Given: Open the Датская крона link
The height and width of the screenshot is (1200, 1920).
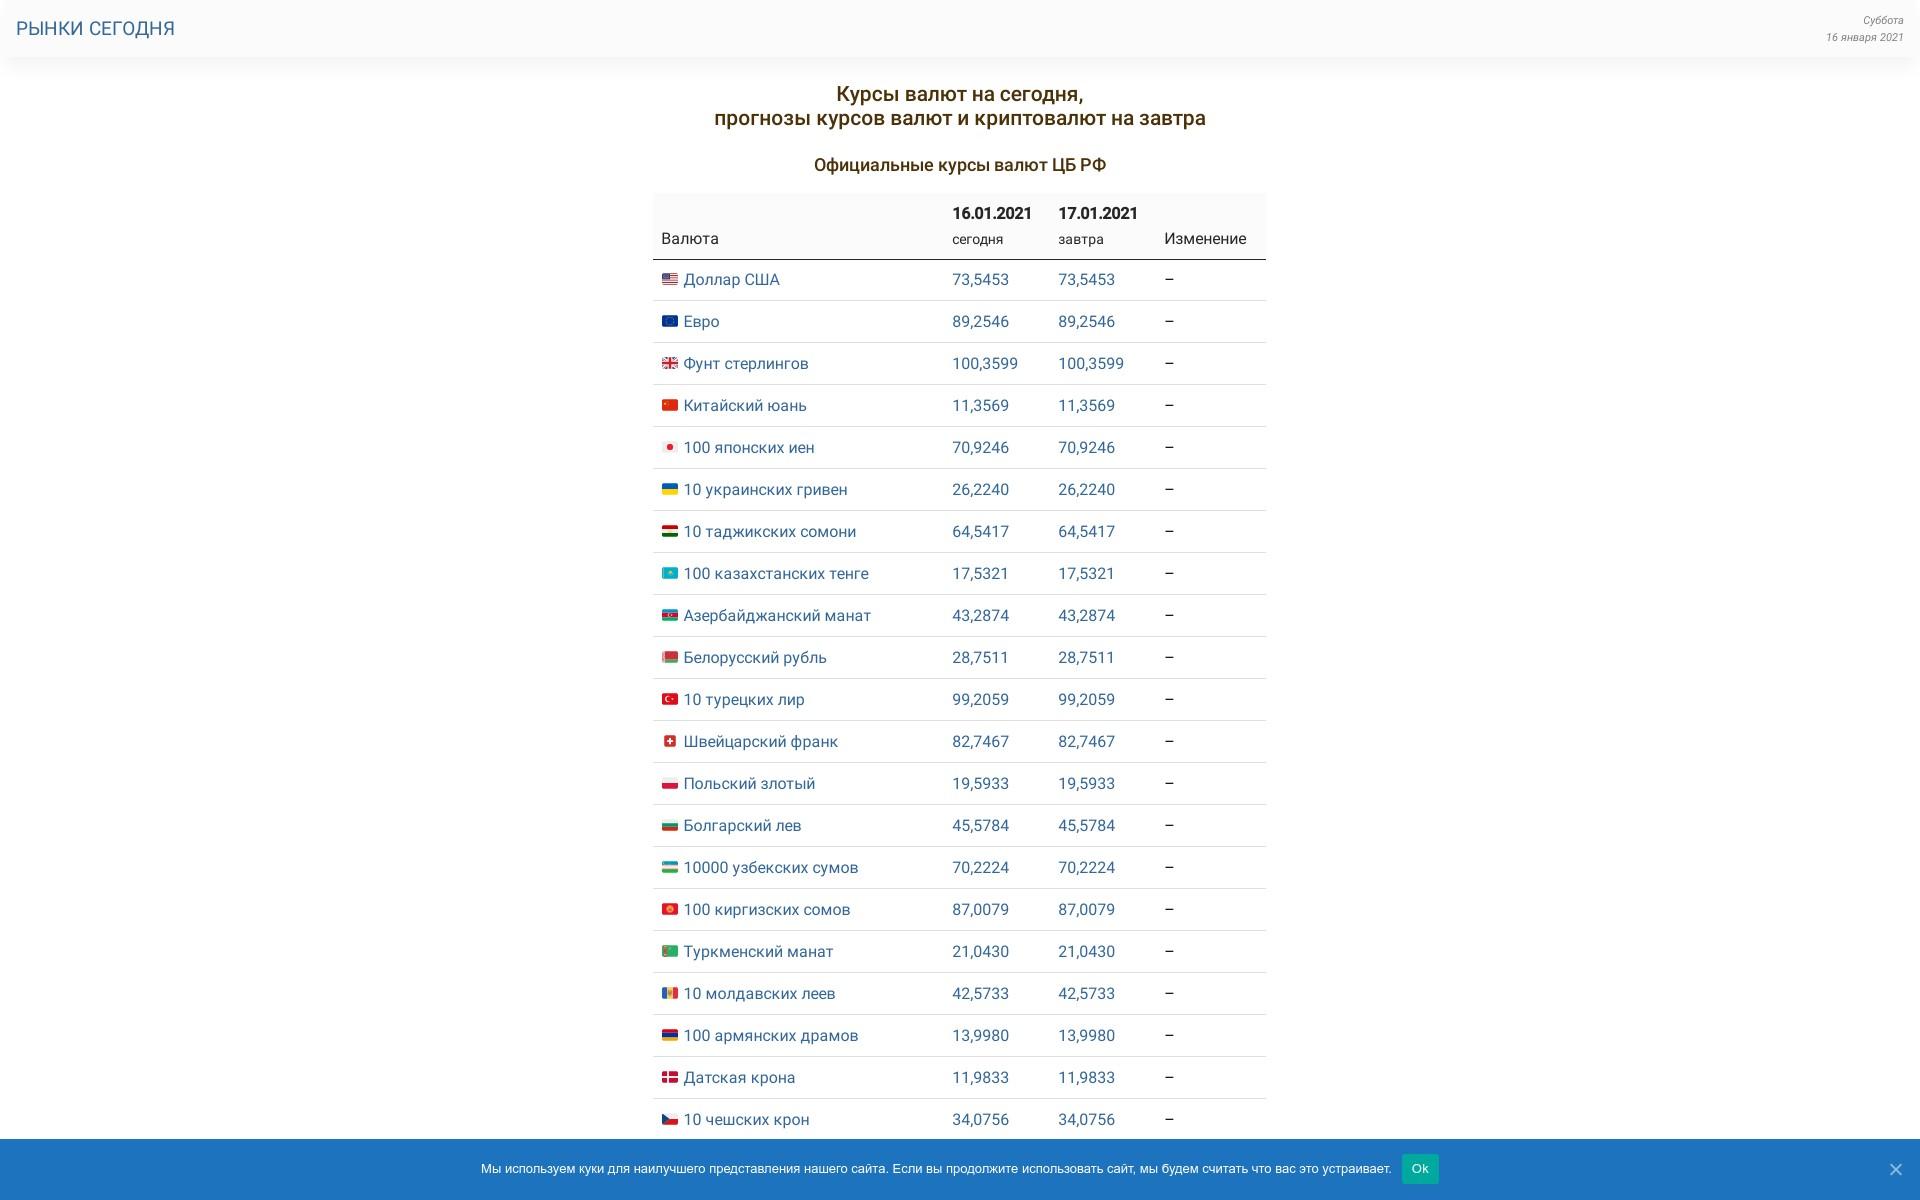Looking at the screenshot, I should point(739,1078).
